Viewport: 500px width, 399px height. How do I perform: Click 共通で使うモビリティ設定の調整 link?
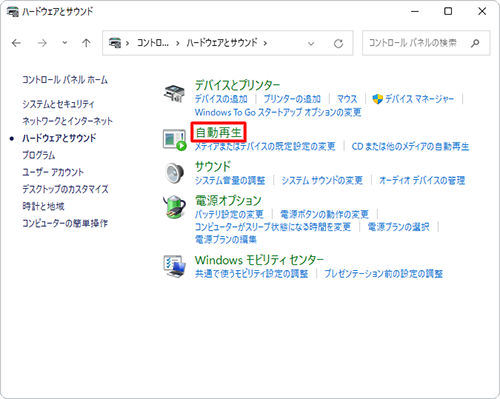[252, 274]
